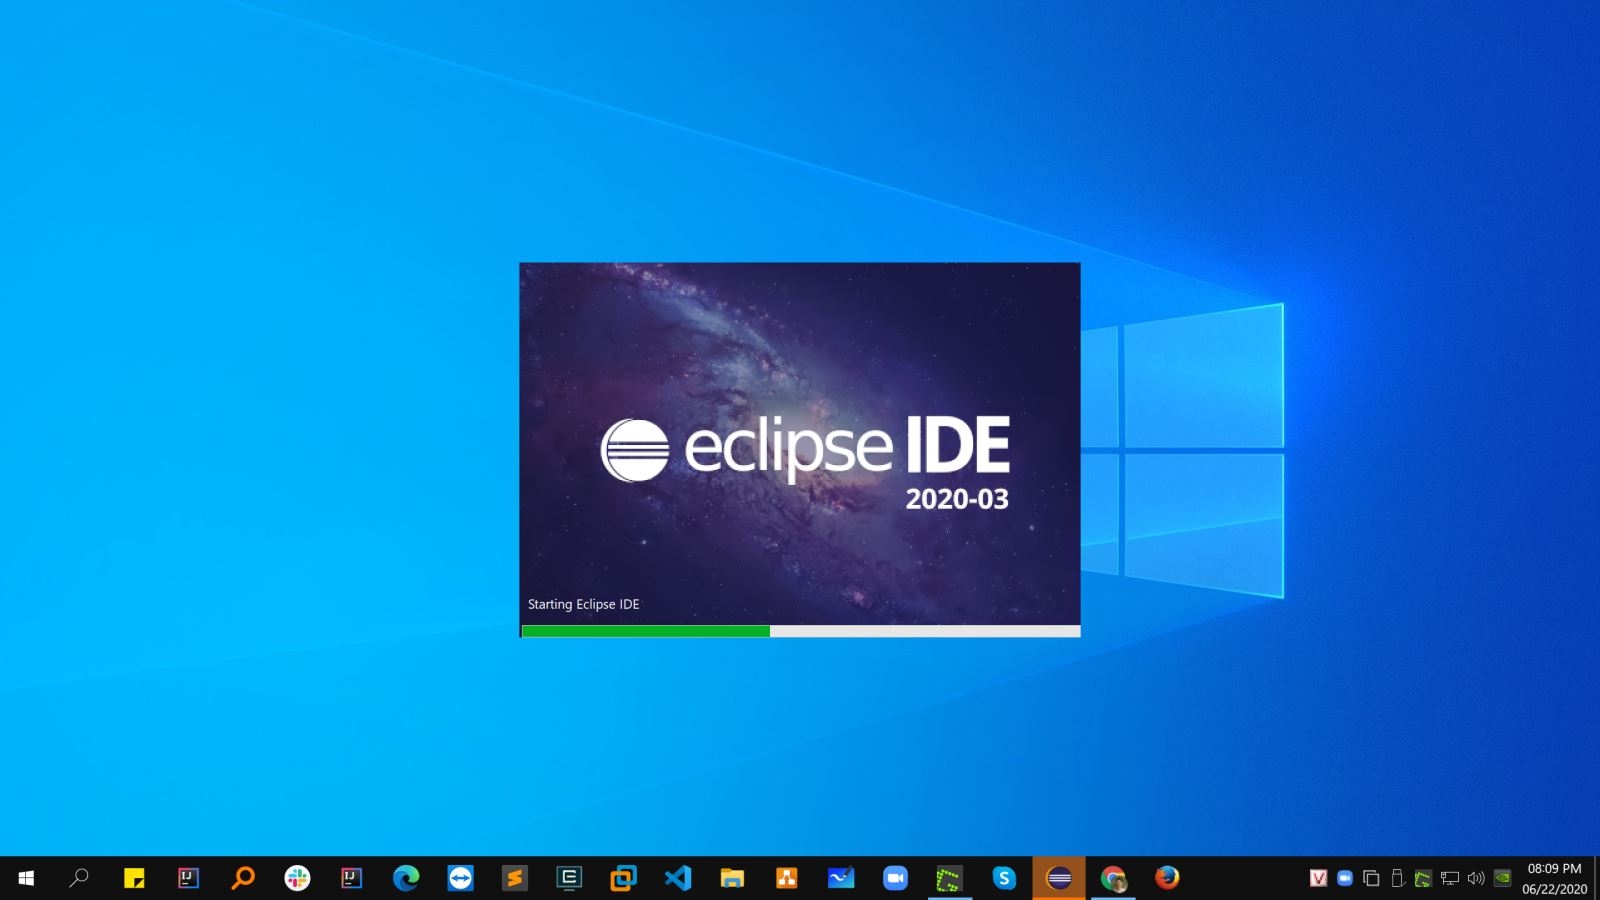Open the Windows Start menu
This screenshot has width=1600, height=900.
(x=26, y=878)
